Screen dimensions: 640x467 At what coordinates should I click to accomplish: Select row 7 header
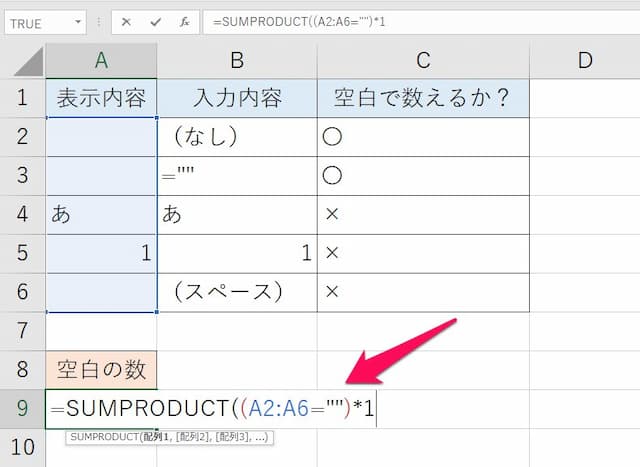22,331
